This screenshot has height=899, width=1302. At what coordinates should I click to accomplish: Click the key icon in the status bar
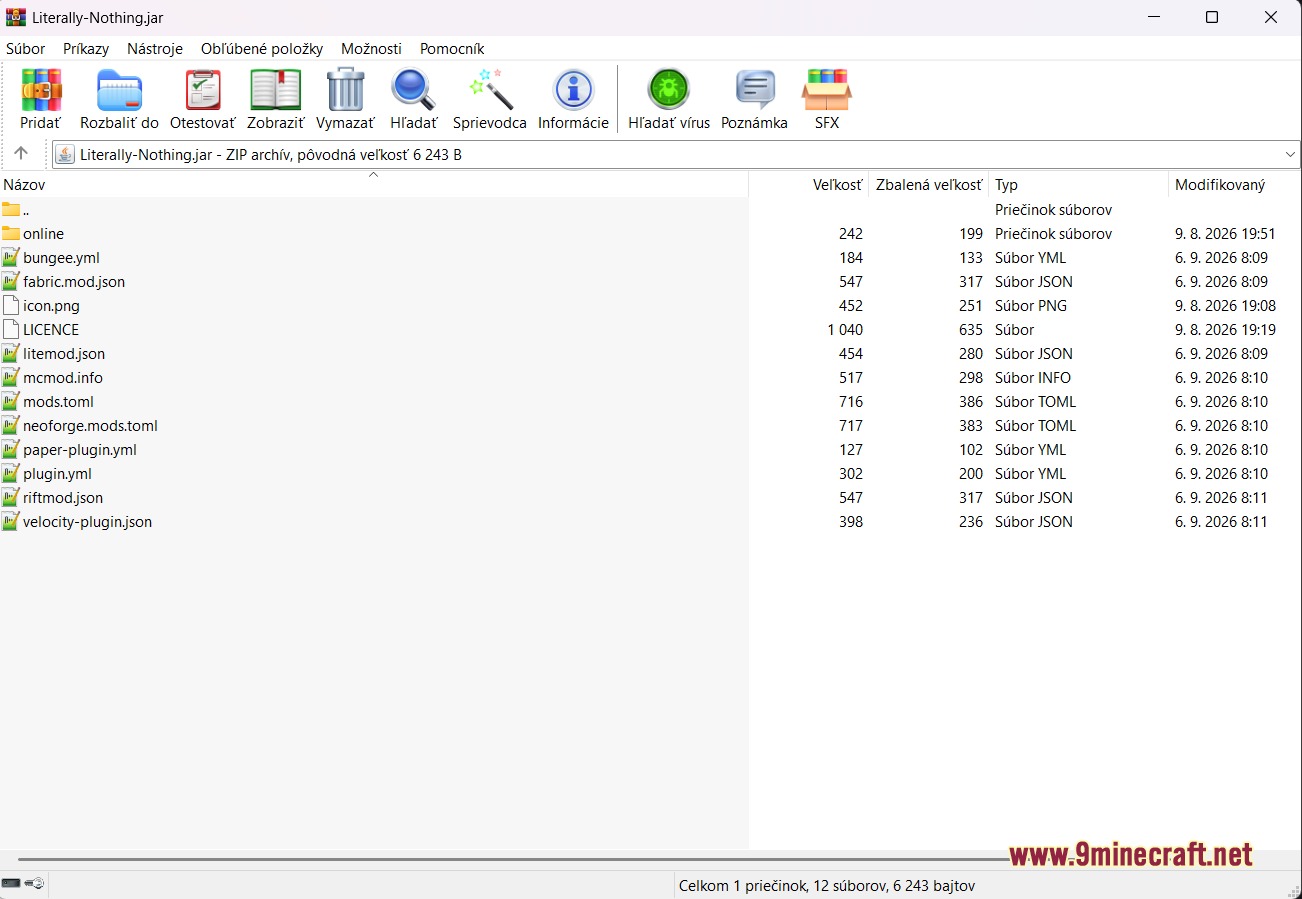coord(33,884)
